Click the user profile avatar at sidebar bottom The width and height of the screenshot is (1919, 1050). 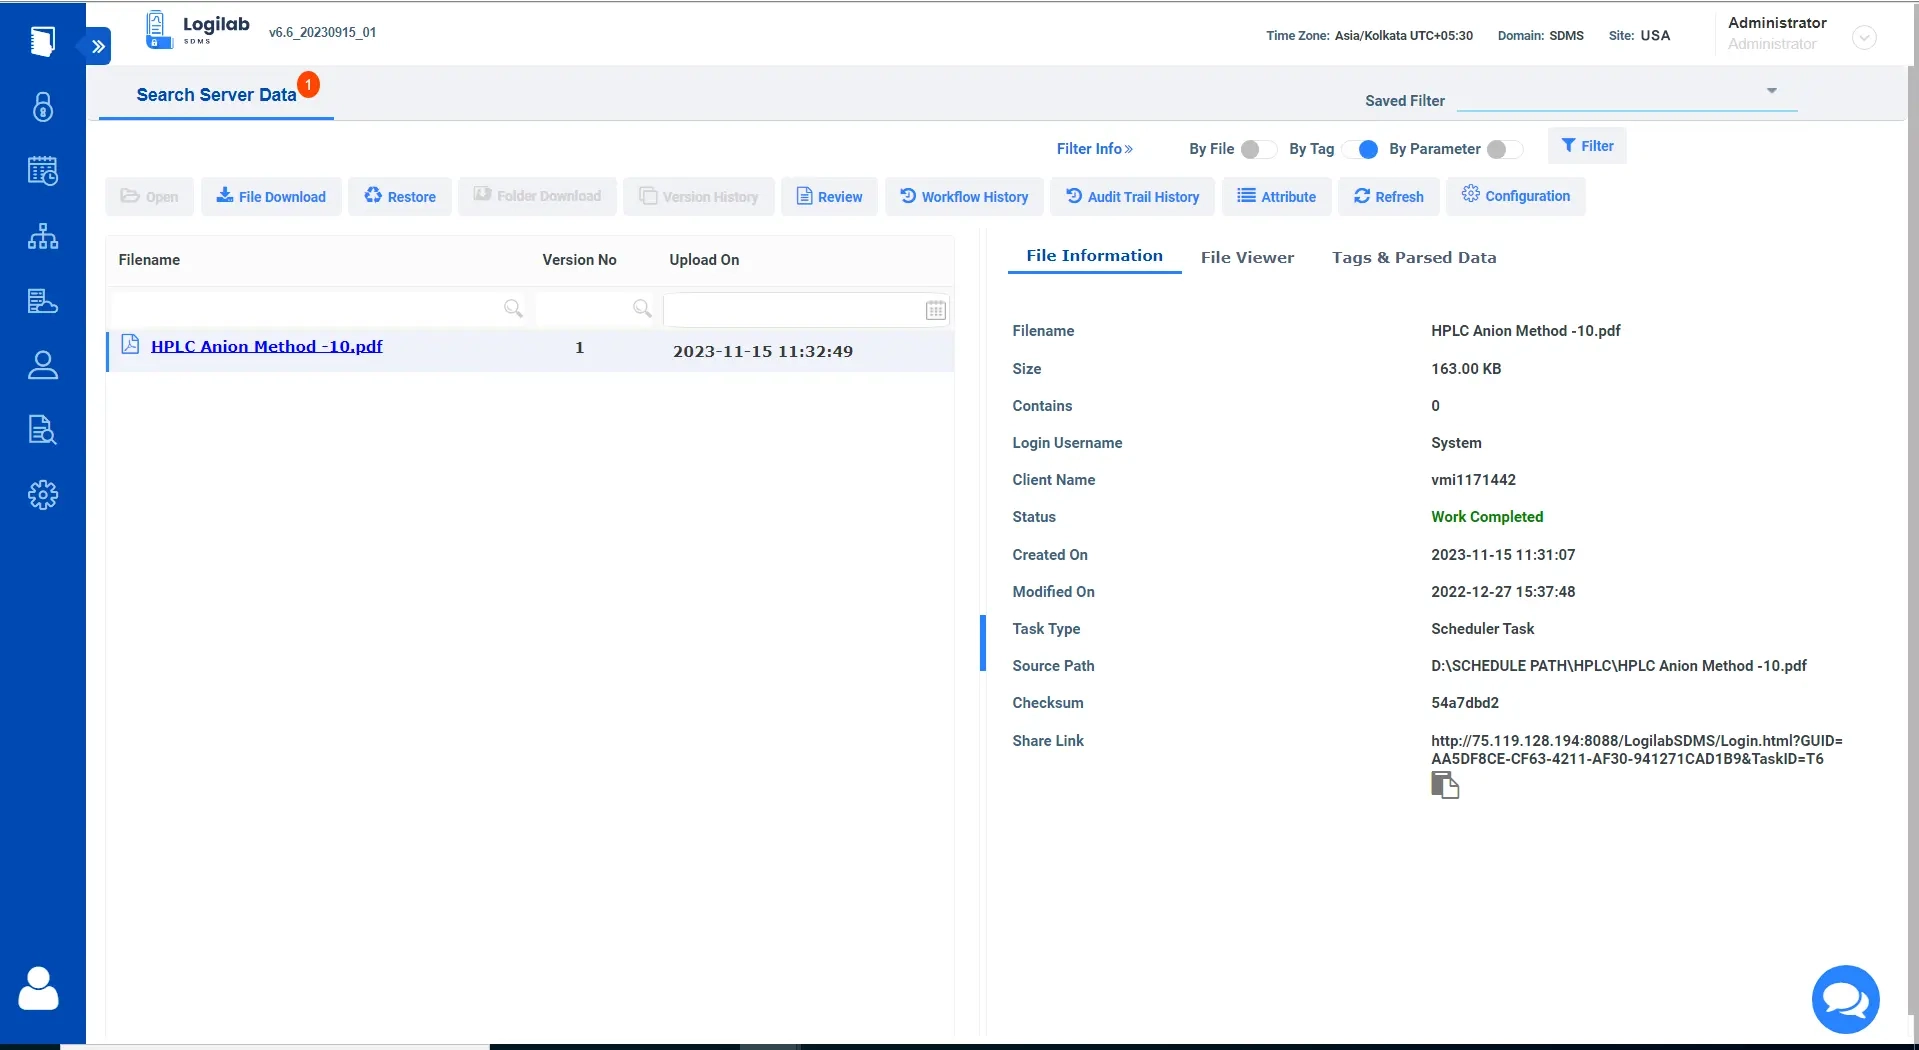click(39, 989)
